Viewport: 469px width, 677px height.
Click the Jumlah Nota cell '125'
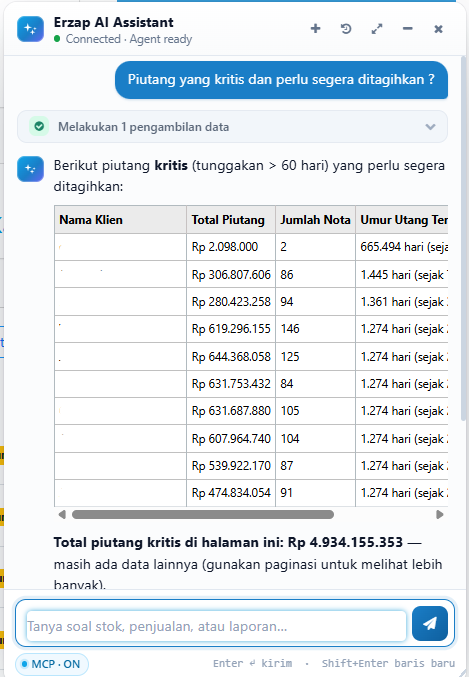[315, 357]
